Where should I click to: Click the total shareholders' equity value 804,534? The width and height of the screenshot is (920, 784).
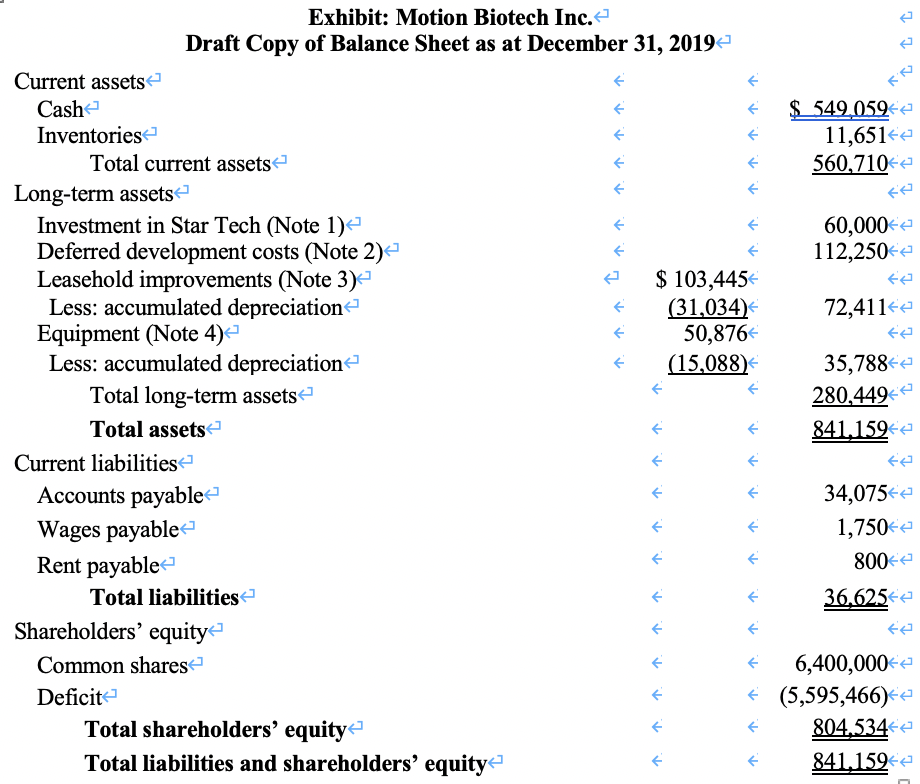click(x=850, y=728)
